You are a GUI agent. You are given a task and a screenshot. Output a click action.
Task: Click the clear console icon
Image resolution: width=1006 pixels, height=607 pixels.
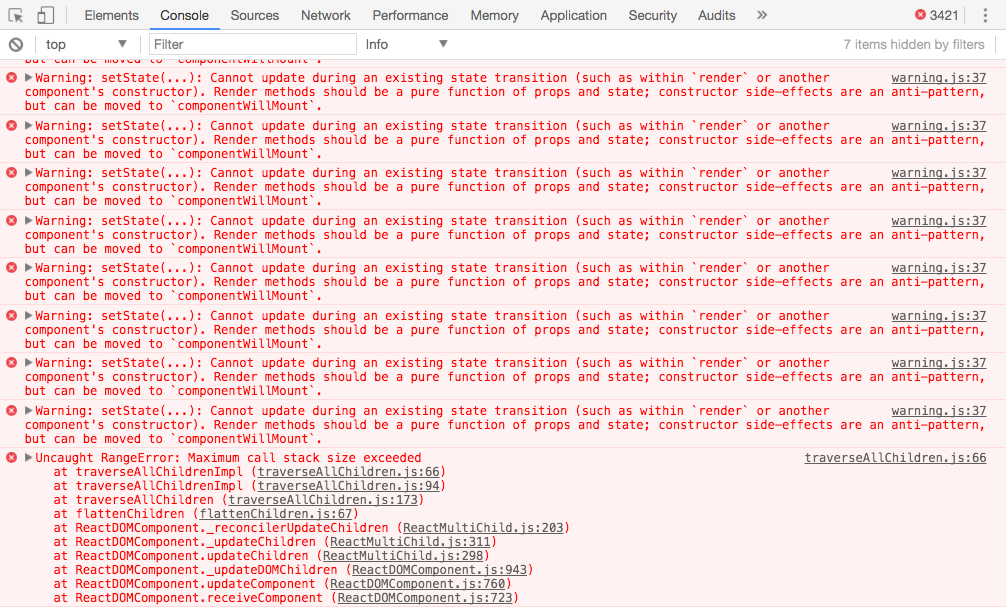coord(14,44)
